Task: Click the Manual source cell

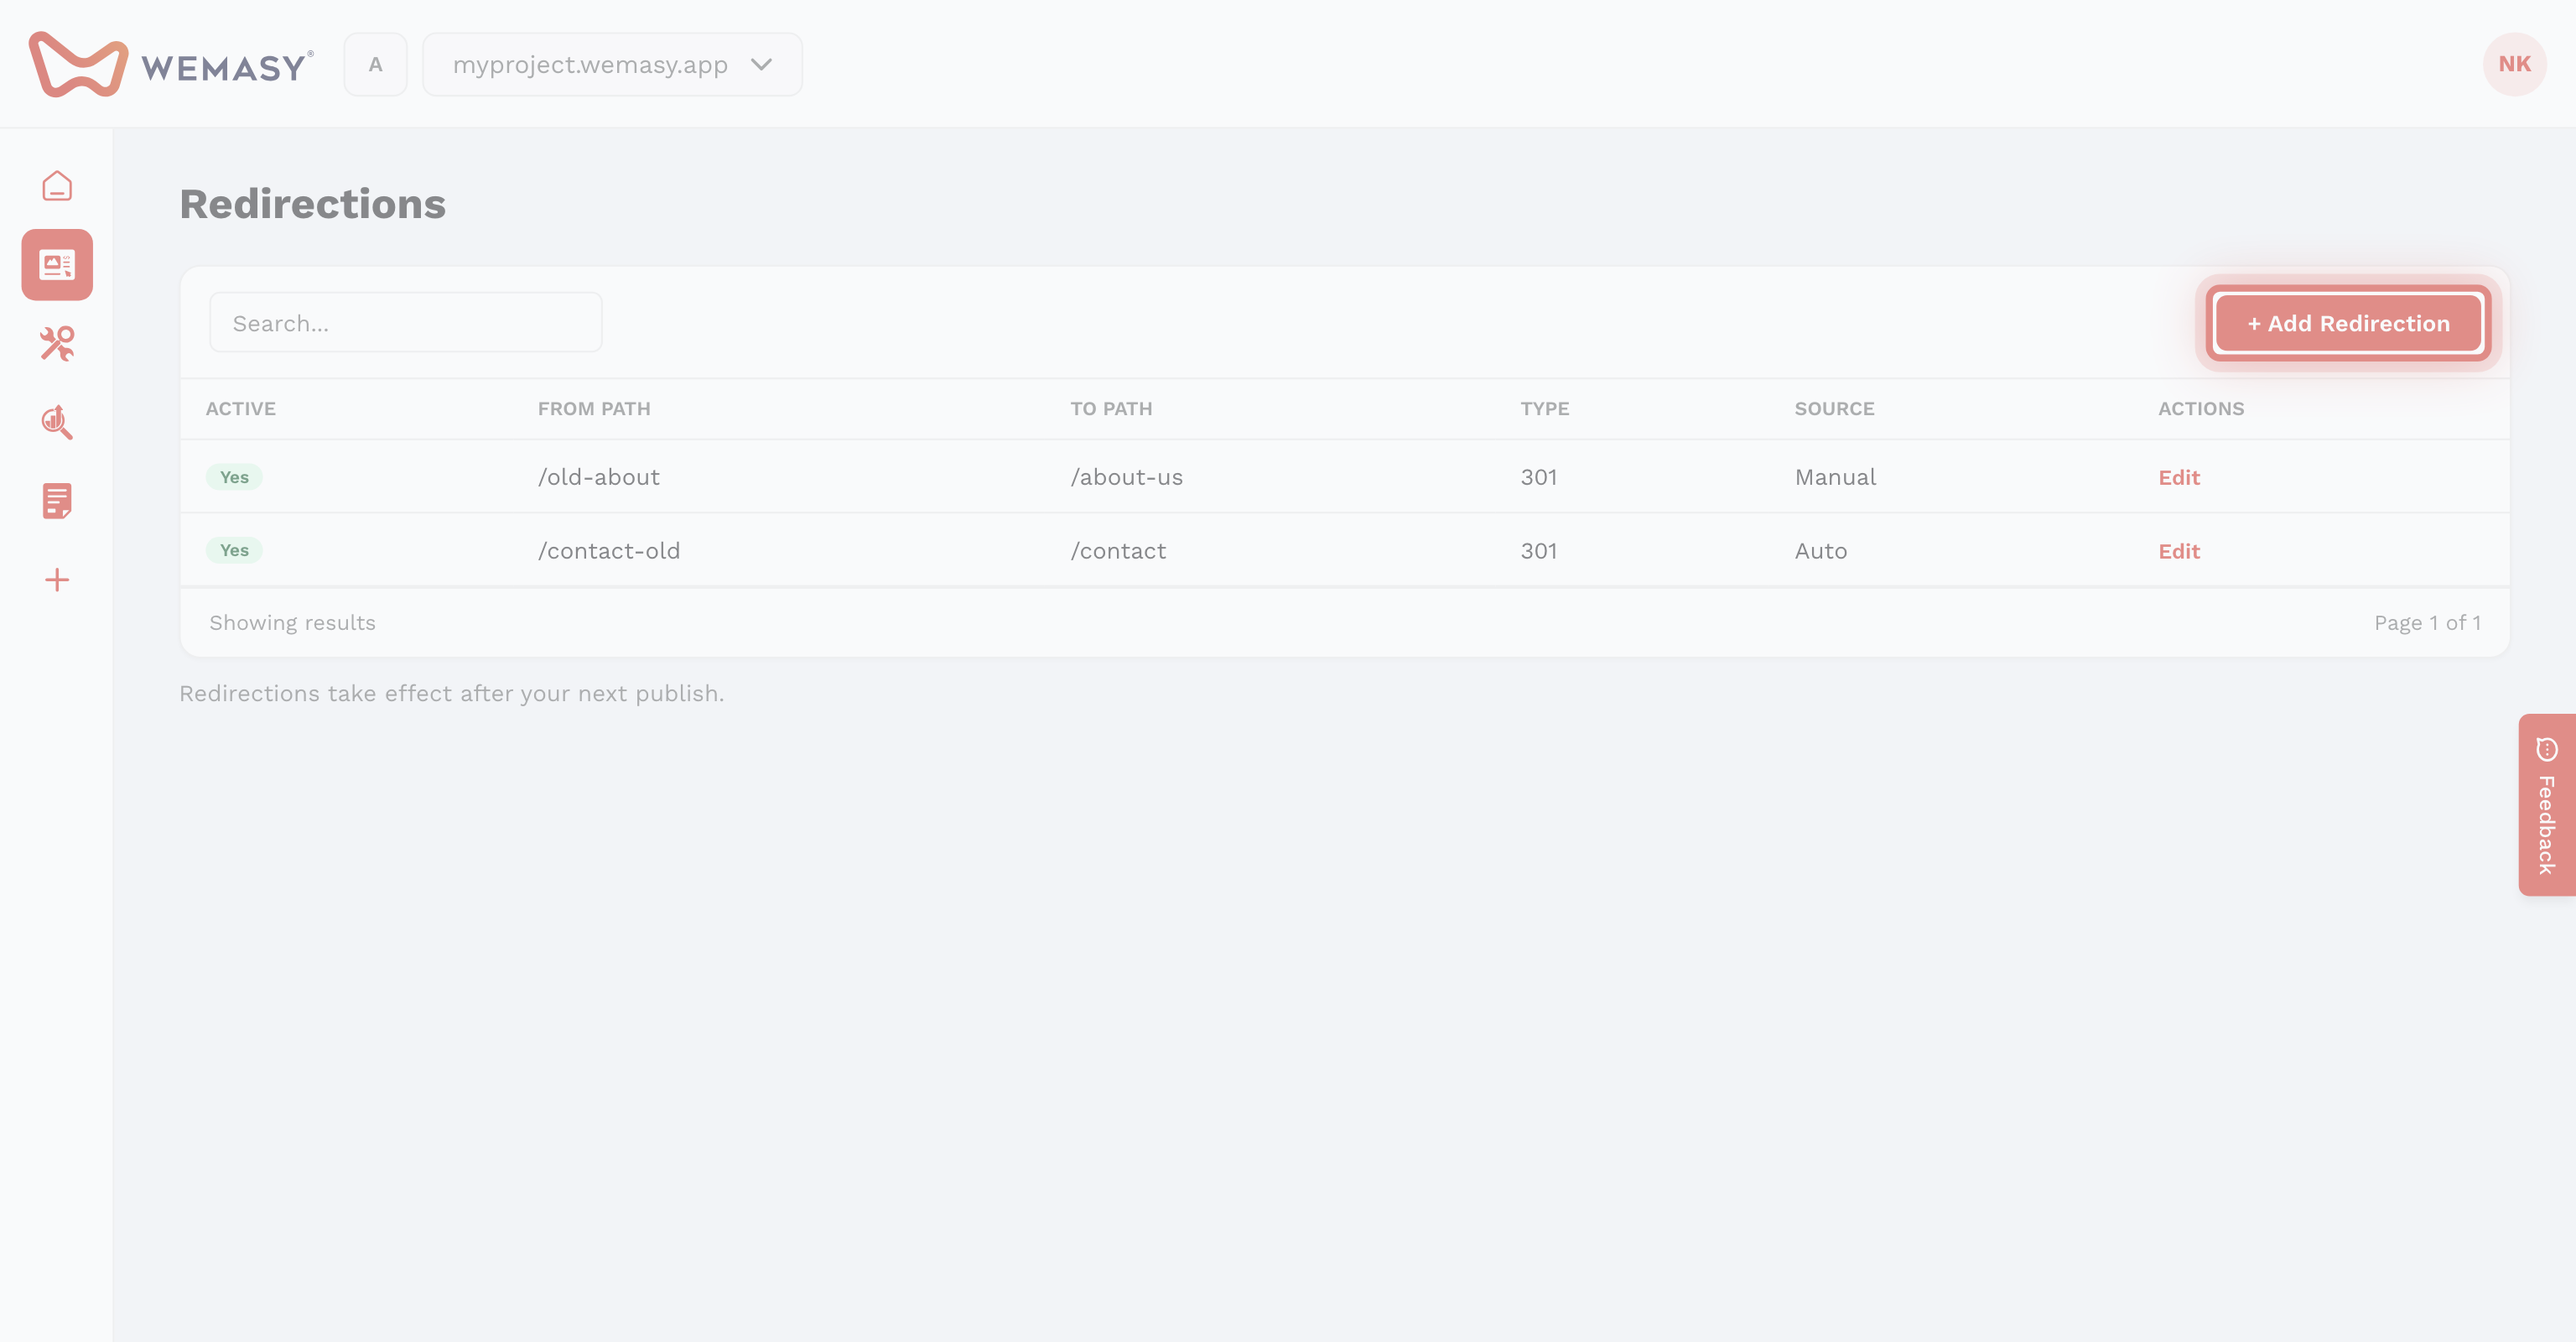Action: pos(1835,477)
